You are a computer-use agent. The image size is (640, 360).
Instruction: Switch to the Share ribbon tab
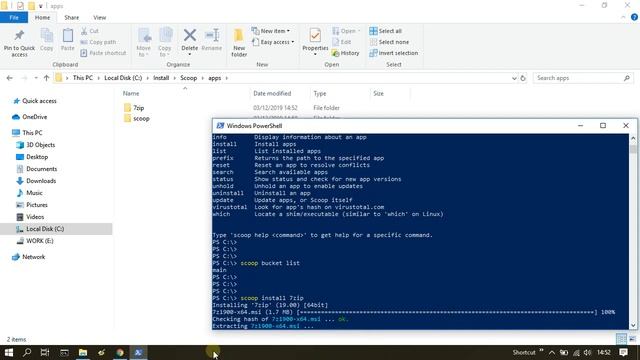coord(71,18)
